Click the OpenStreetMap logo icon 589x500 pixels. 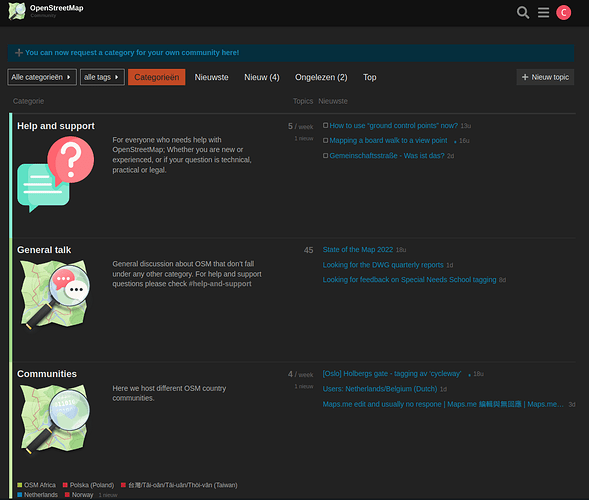click(x=17, y=11)
